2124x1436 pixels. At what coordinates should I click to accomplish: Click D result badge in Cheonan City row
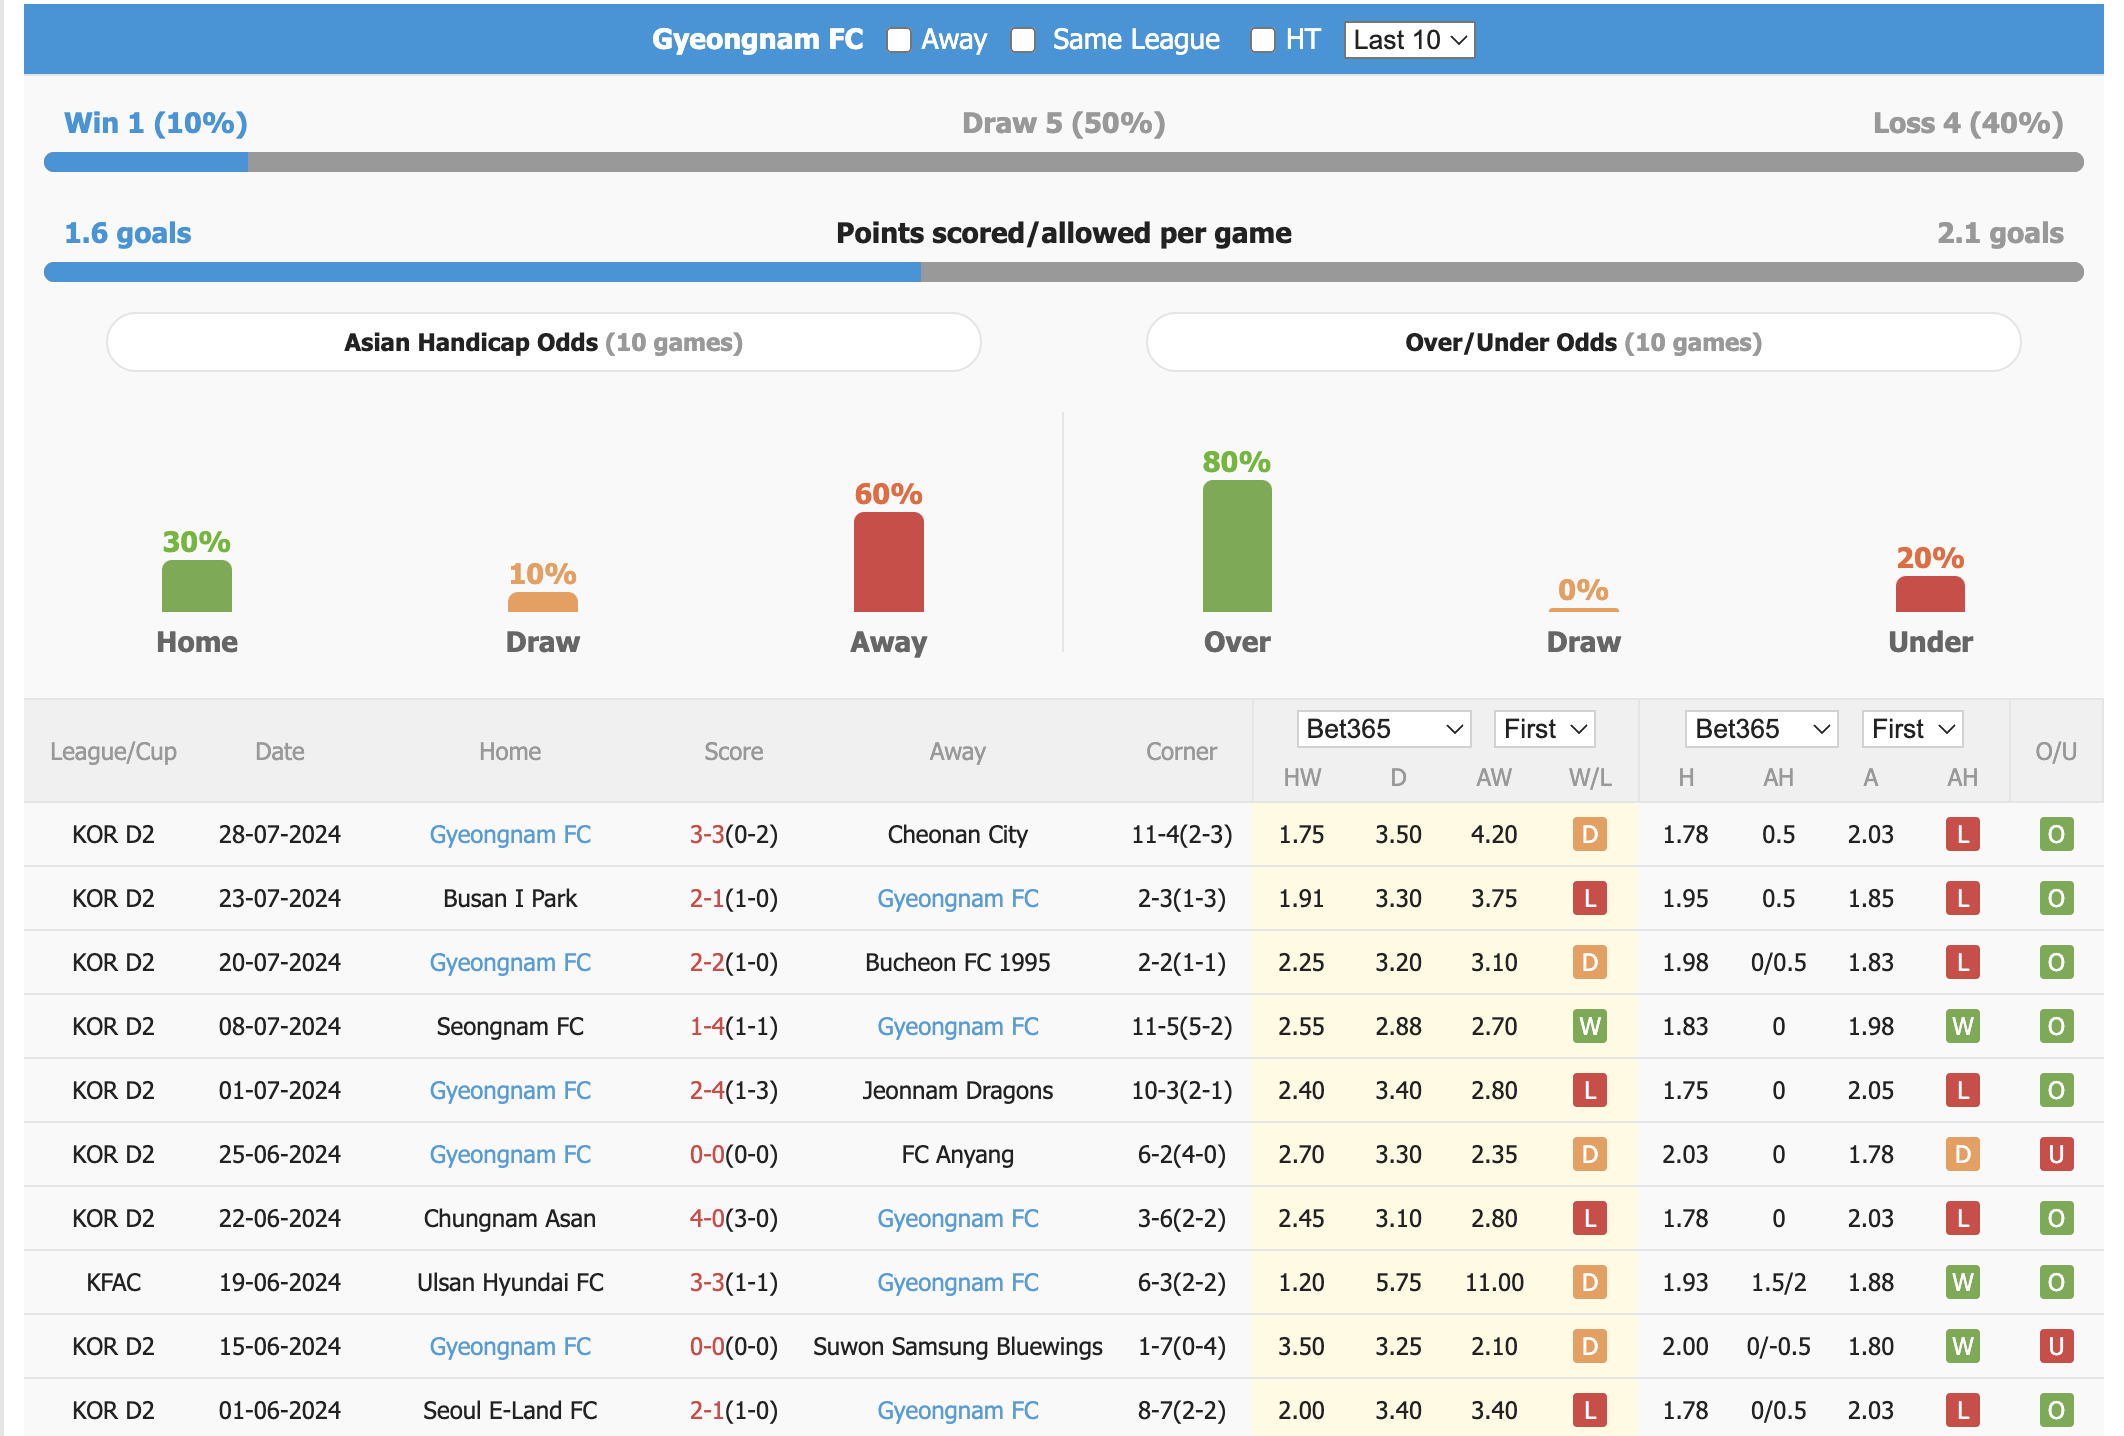(1590, 834)
